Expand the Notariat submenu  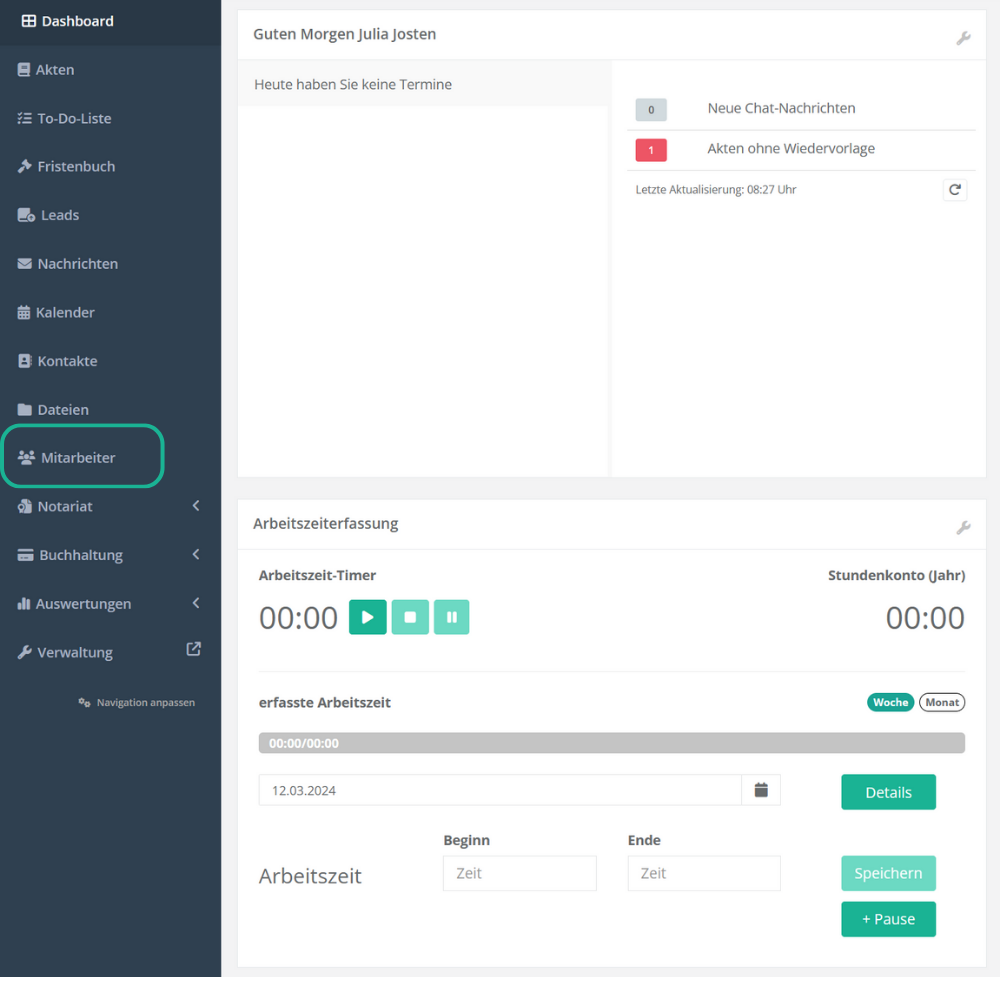196,506
